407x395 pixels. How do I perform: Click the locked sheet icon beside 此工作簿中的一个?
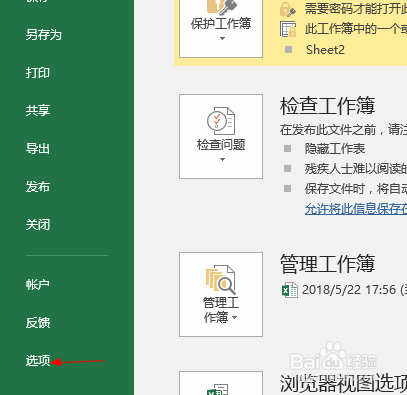(x=288, y=29)
